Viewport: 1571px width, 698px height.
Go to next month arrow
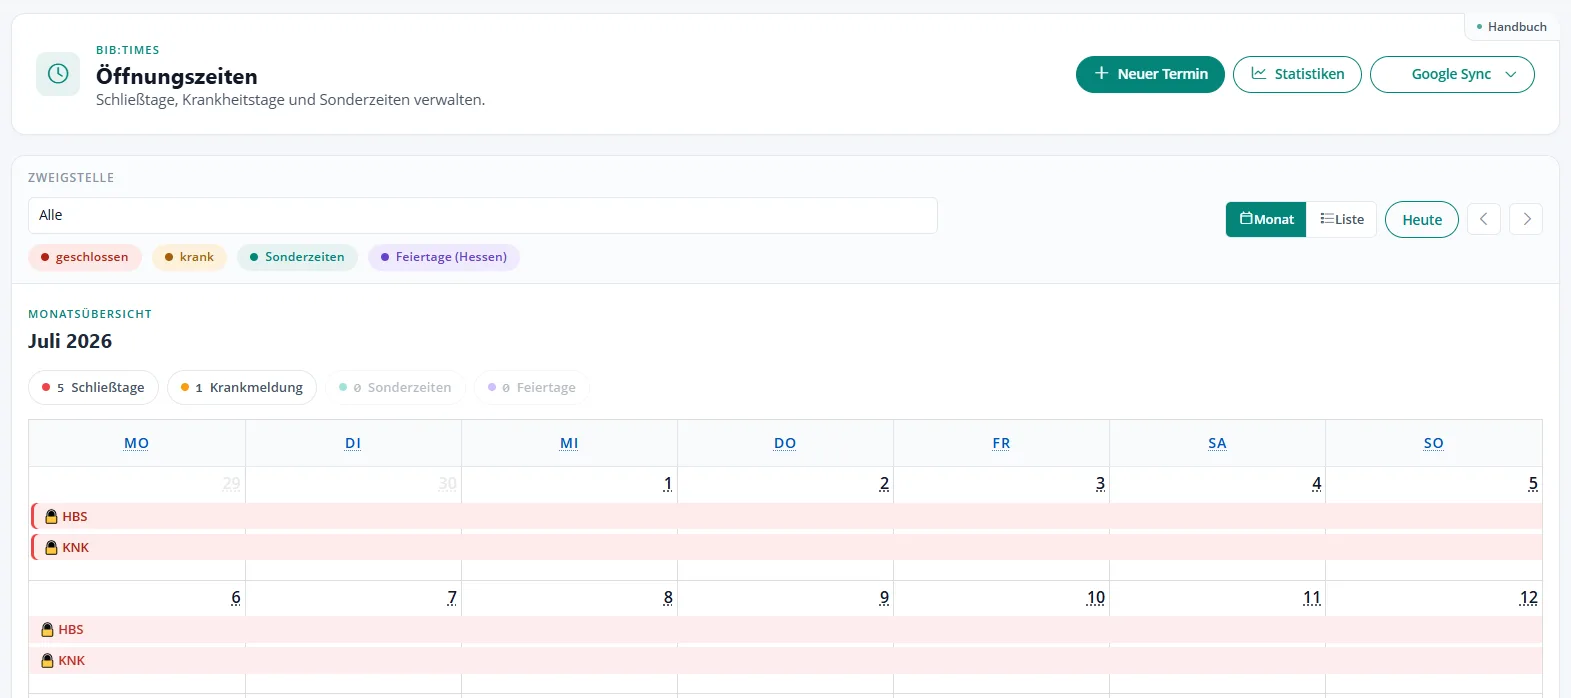(1526, 219)
